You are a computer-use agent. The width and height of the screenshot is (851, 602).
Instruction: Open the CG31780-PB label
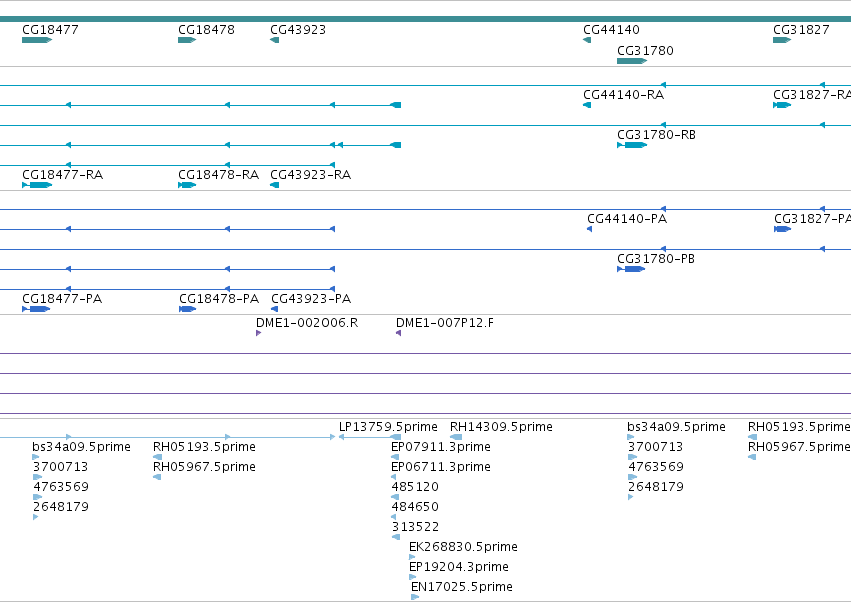[x=656, y=258]
